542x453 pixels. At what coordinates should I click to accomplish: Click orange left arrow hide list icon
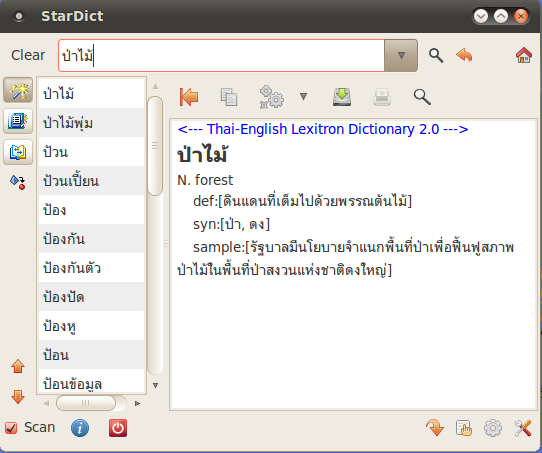(189, 97)
